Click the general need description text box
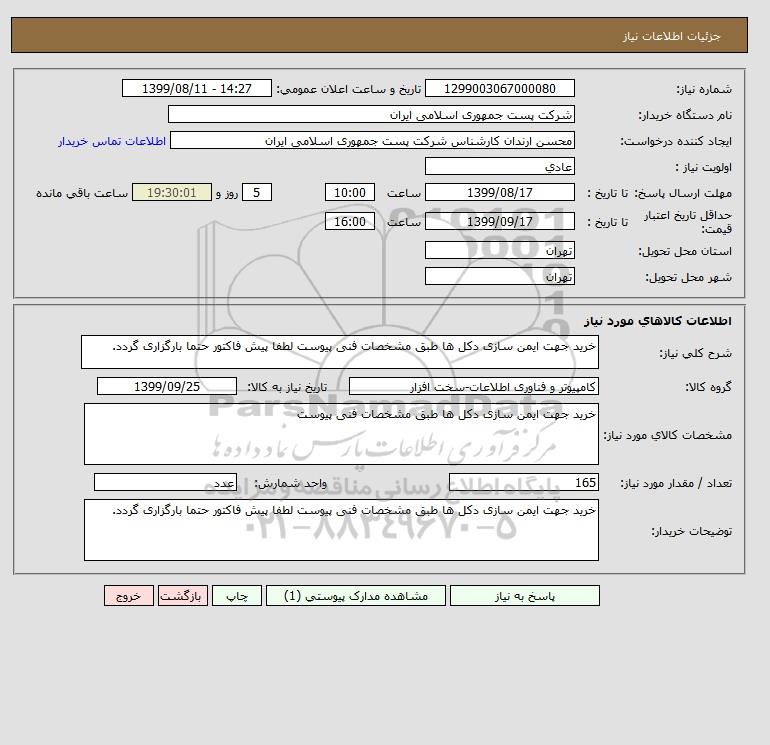Screen dimensions: 770x745 point(340,352)
